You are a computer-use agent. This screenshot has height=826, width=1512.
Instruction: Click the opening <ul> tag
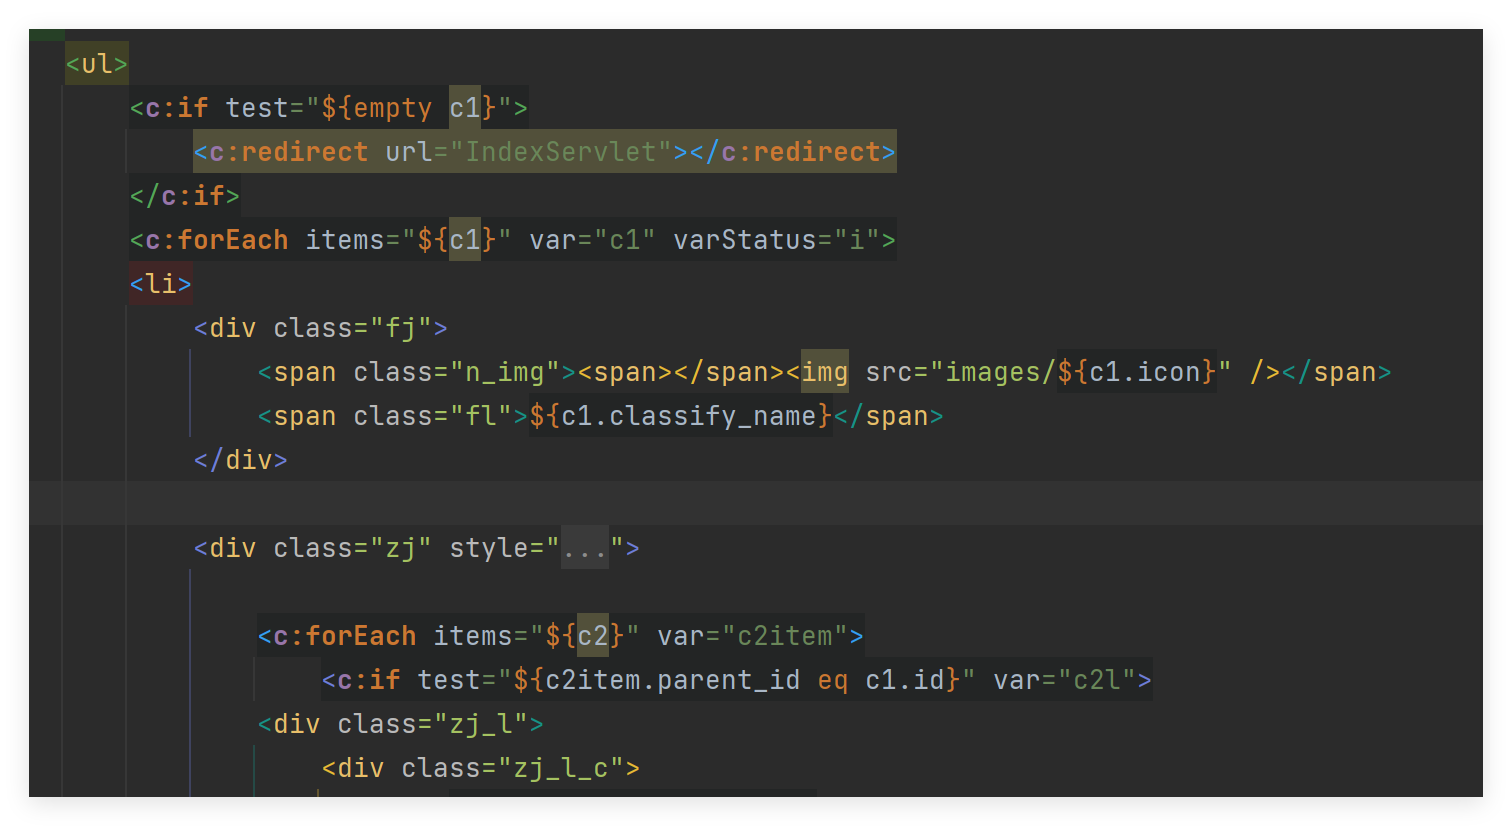(x=97, y=64)
